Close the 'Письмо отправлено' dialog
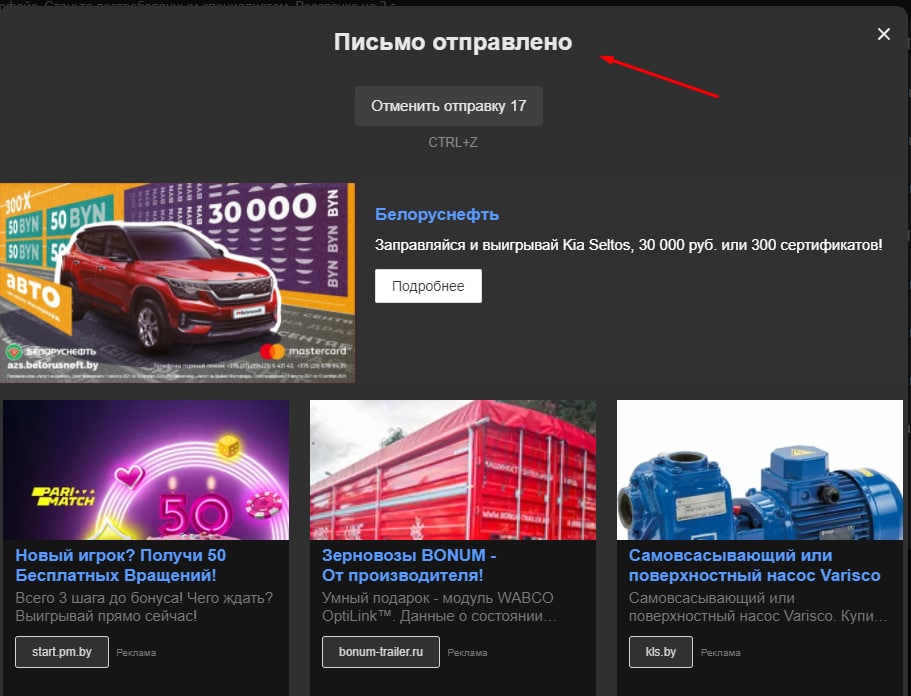 tap(883, 34)
